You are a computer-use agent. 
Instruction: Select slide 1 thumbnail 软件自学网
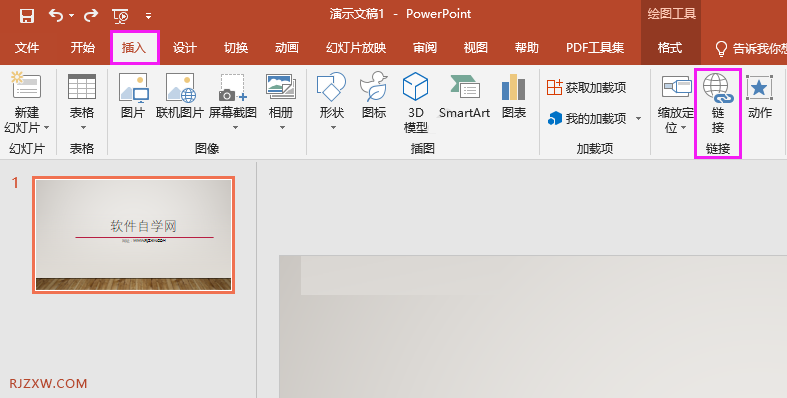coord(134,235)
